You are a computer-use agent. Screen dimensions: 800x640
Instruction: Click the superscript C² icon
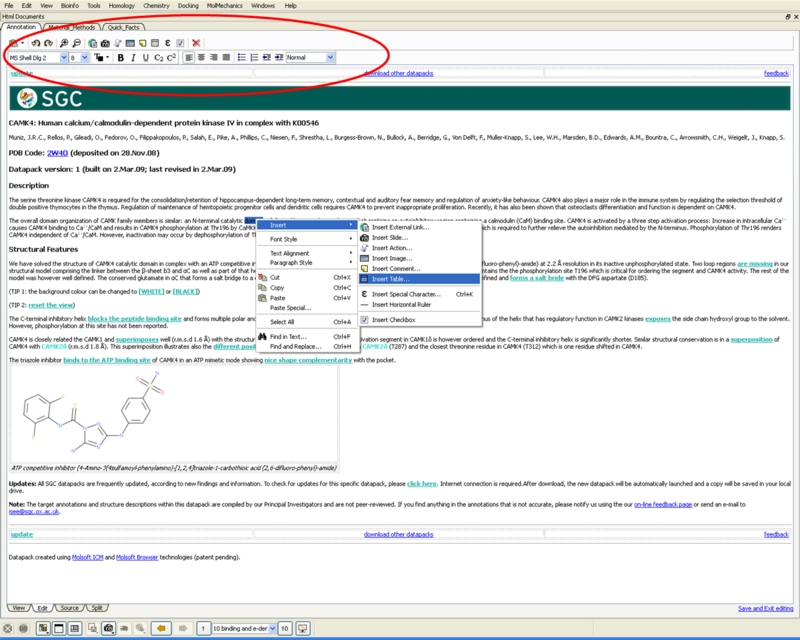(x=172, y=58)
